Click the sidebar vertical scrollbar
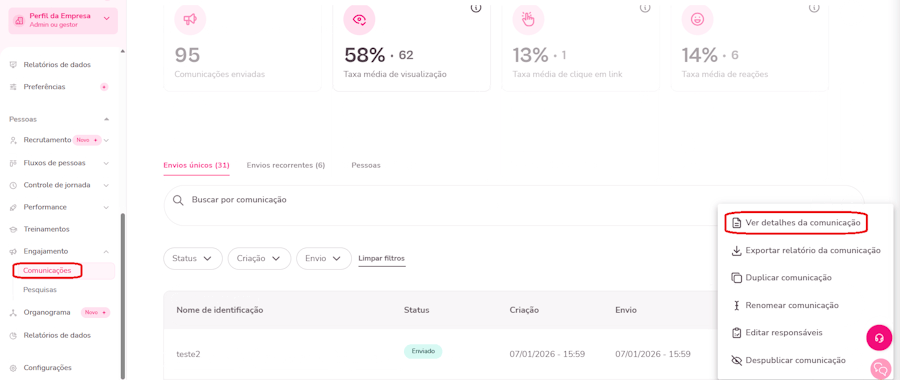900x380 pixels. tap(122, 296)
